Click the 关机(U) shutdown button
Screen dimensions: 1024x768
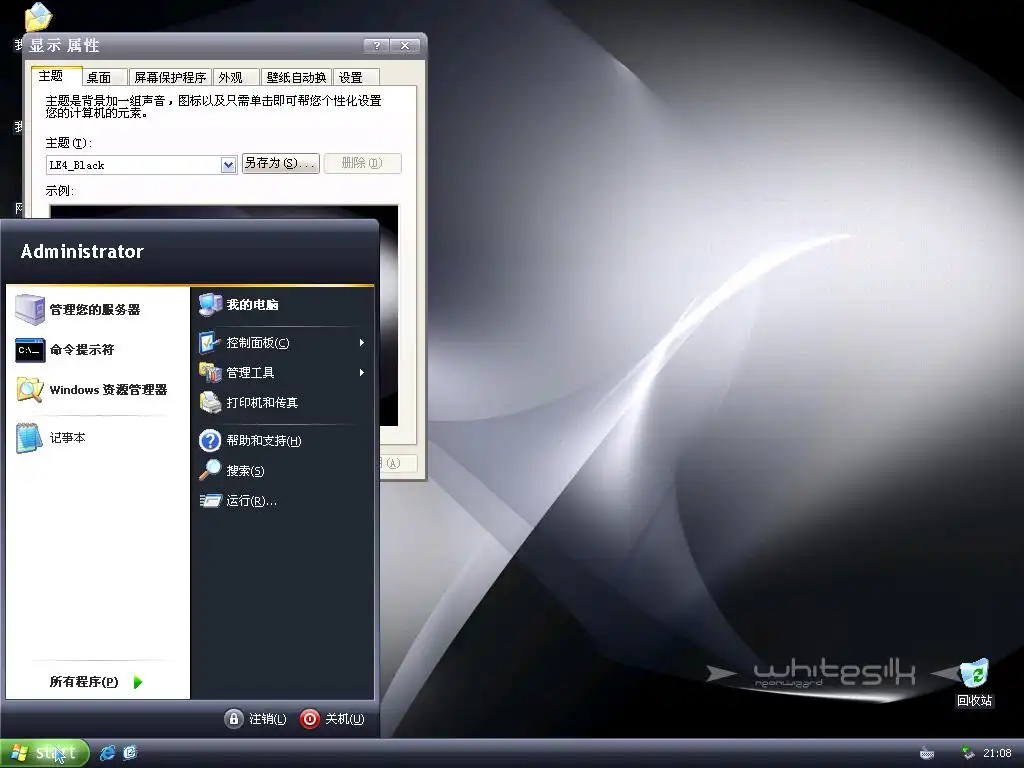point(332,719)
